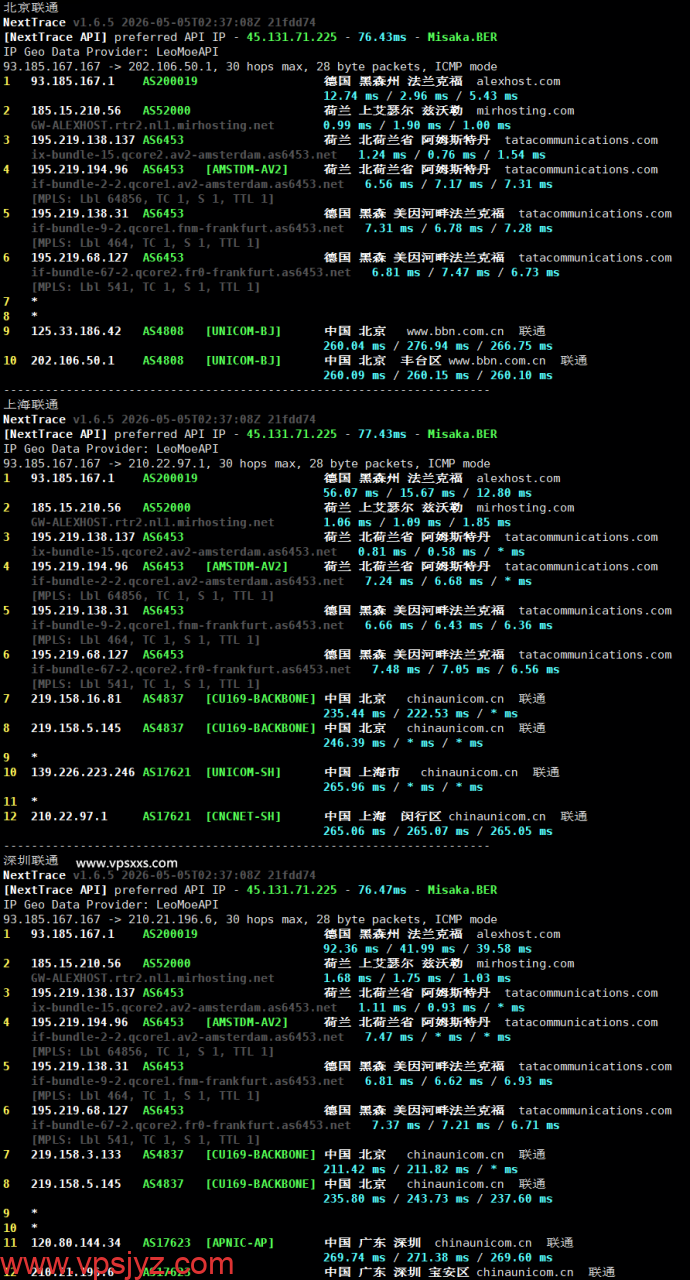Click the trace line targeting 210.21.196.6
Viewport: 690px width, 1280px height.
(x=250, y=919)
